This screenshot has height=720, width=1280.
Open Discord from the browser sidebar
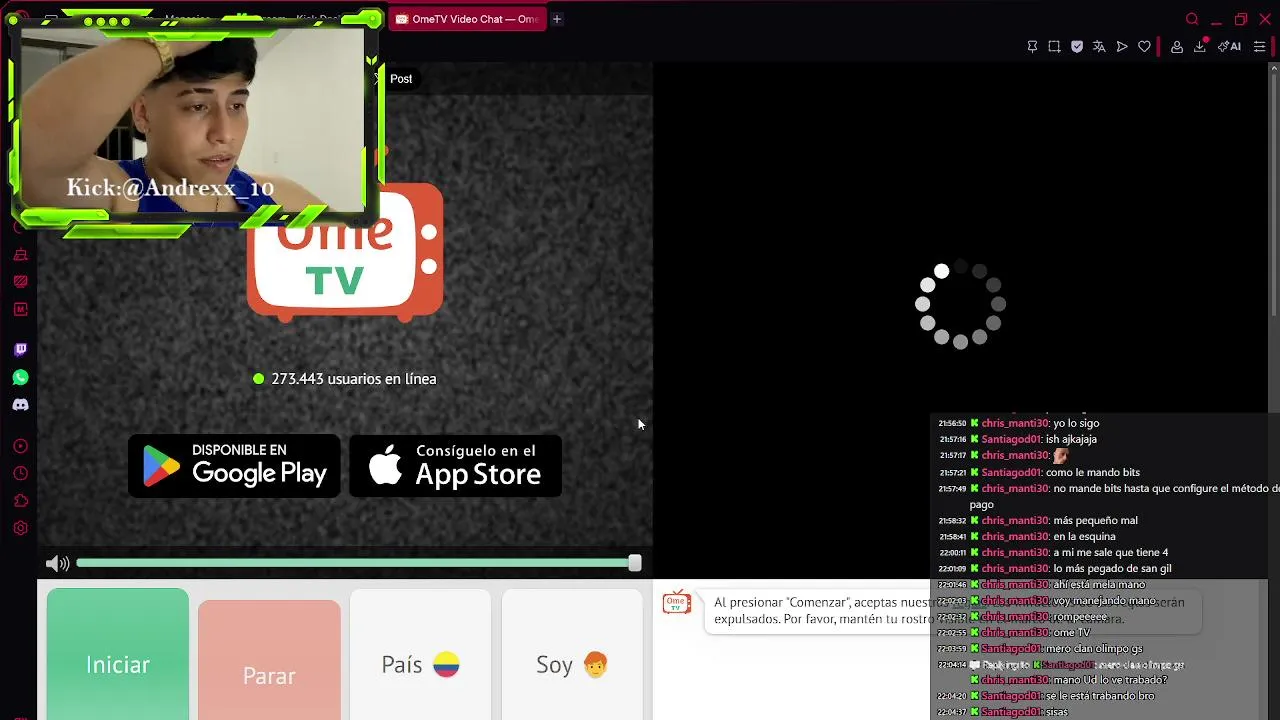20,405
